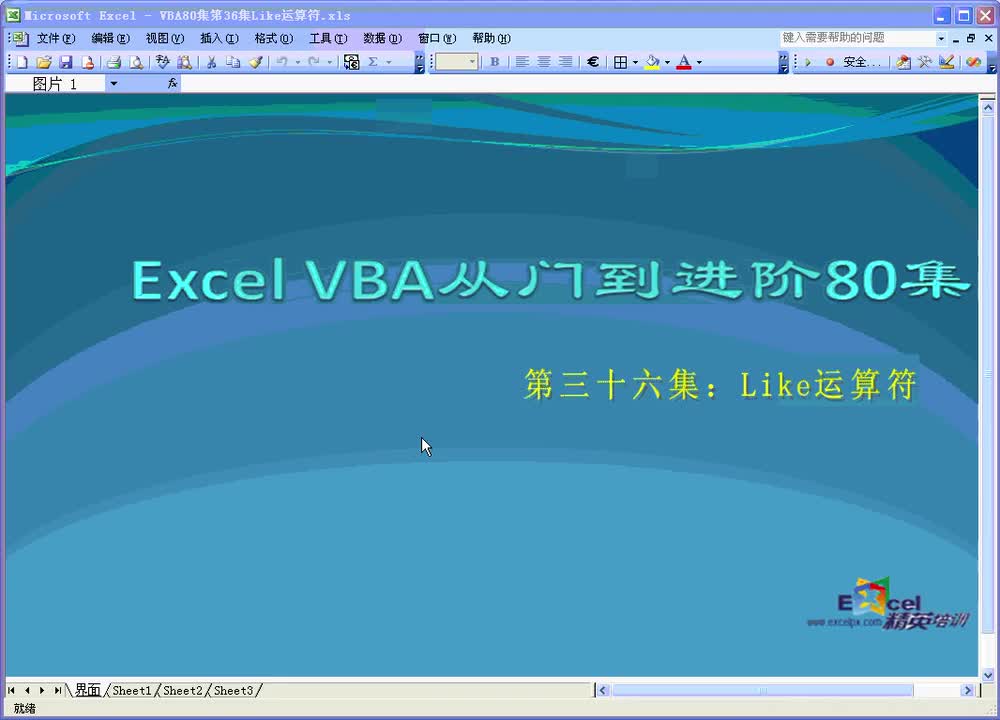Switch to the Sheet3 tab

233,691
